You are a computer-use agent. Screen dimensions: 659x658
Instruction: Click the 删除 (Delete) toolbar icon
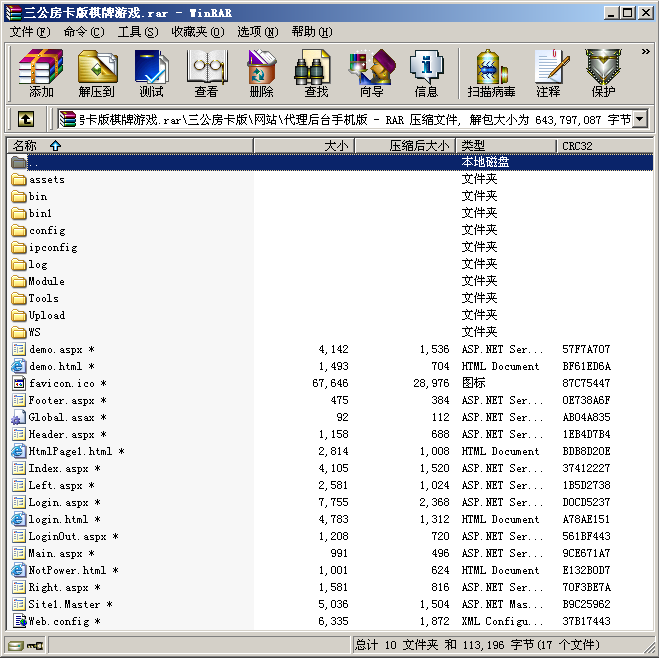click(261, 73)
